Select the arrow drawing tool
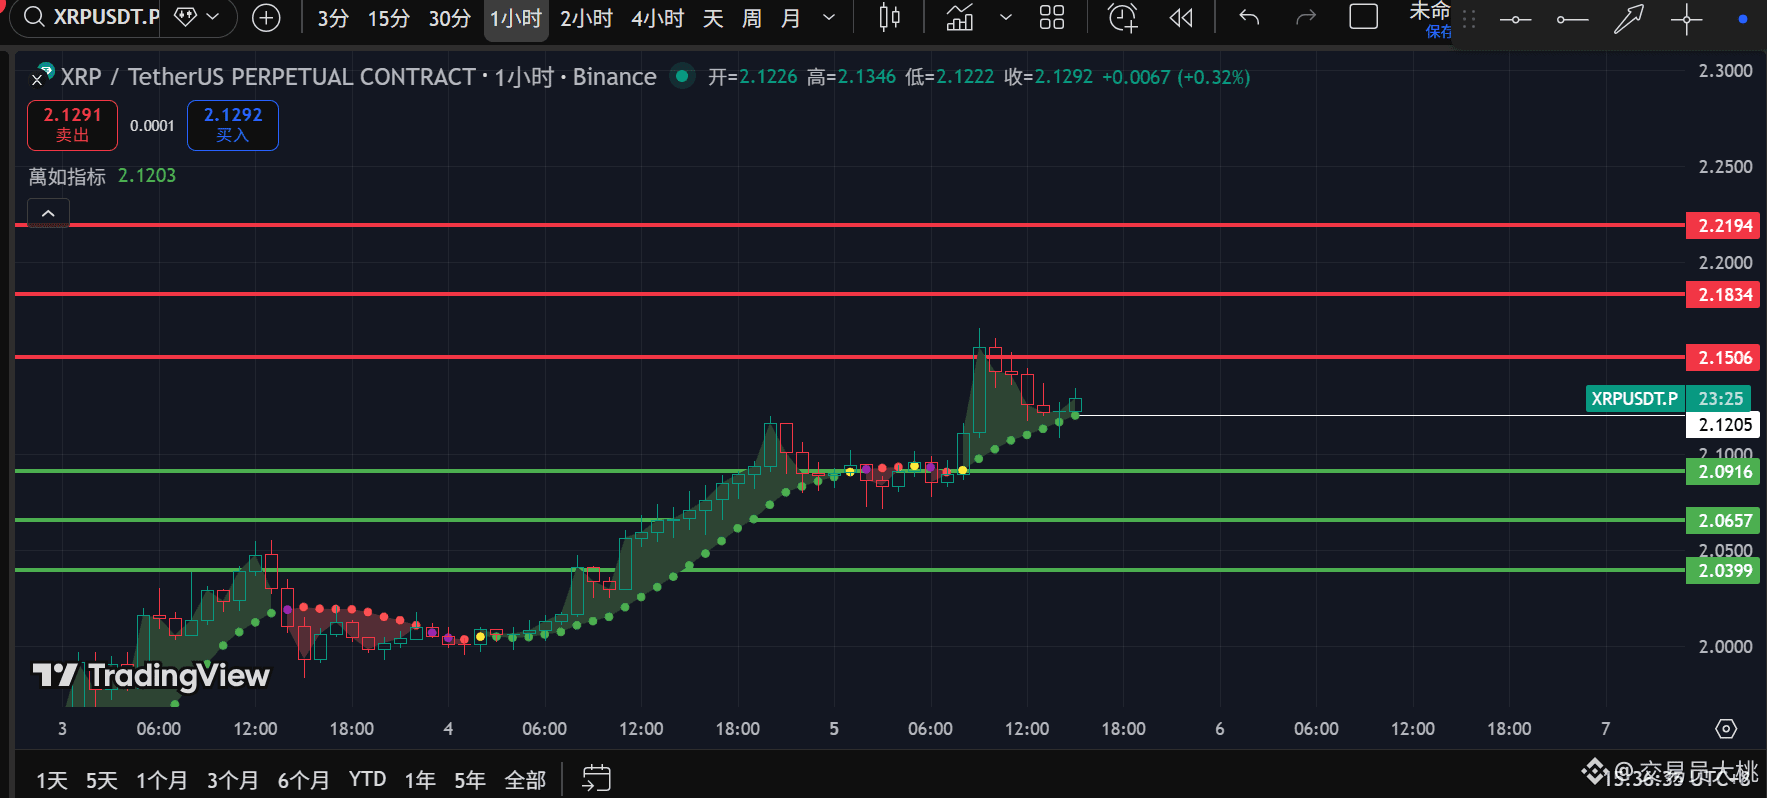Screen dimensions: 1767x798 click(x=1629, y=19)
